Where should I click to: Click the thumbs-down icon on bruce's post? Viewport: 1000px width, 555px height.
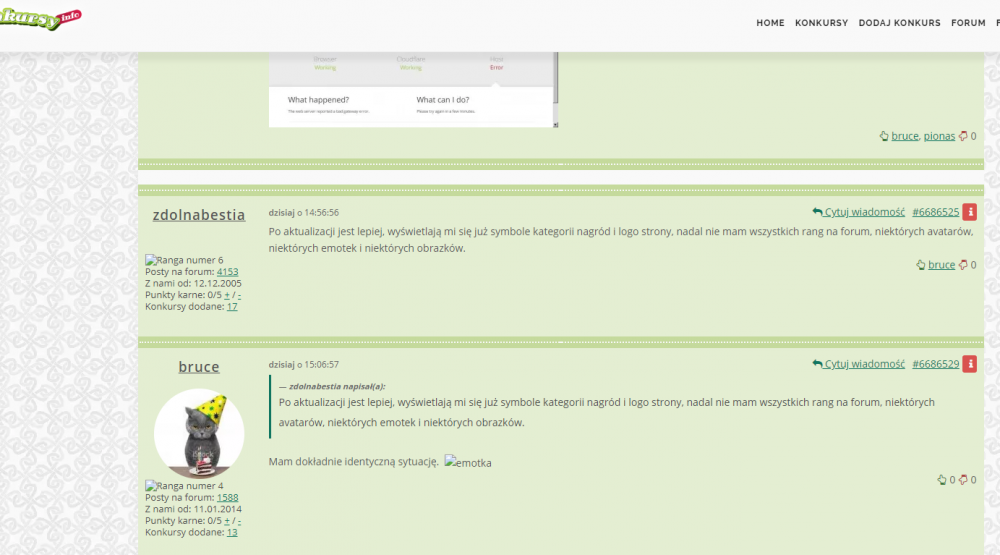click(963, 480)
